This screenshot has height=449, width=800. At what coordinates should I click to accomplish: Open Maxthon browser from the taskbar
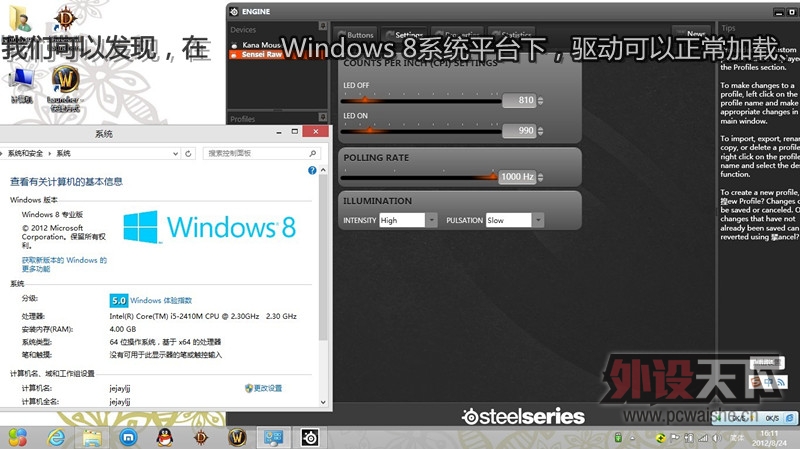point(128,438)
